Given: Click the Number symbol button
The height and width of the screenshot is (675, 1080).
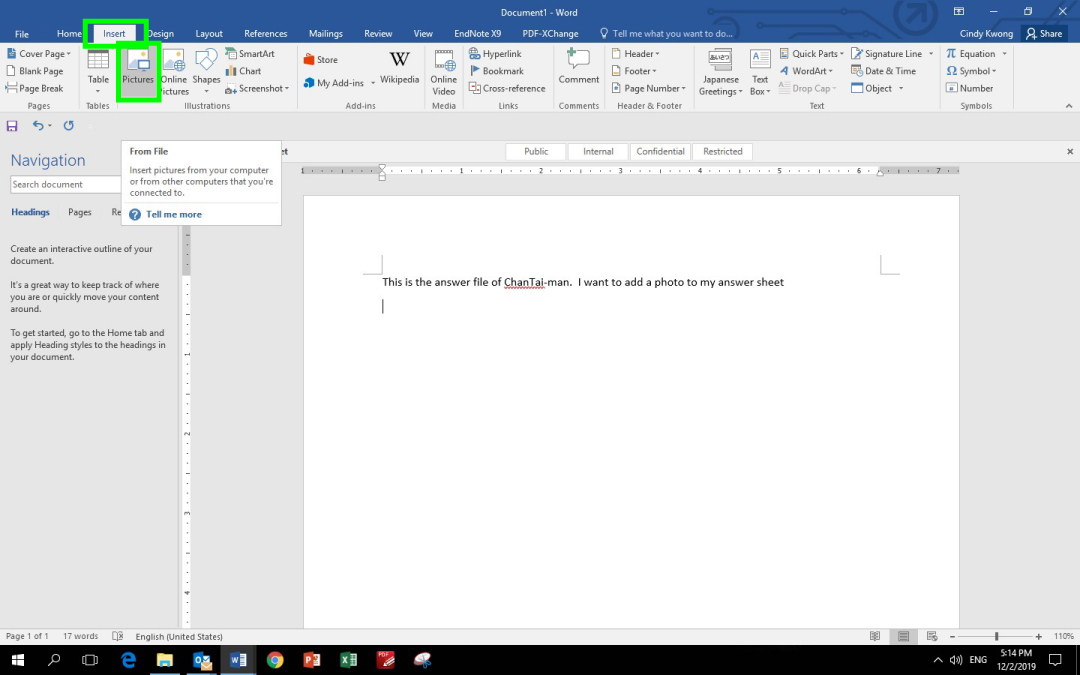Looking at the screenshot, I should point(969,88).
